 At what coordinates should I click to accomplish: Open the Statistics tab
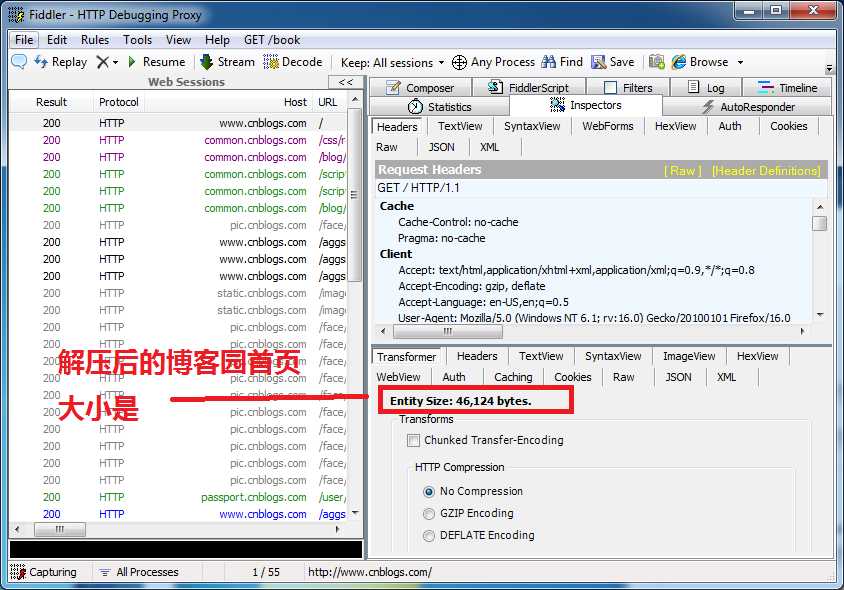[439, 107]
